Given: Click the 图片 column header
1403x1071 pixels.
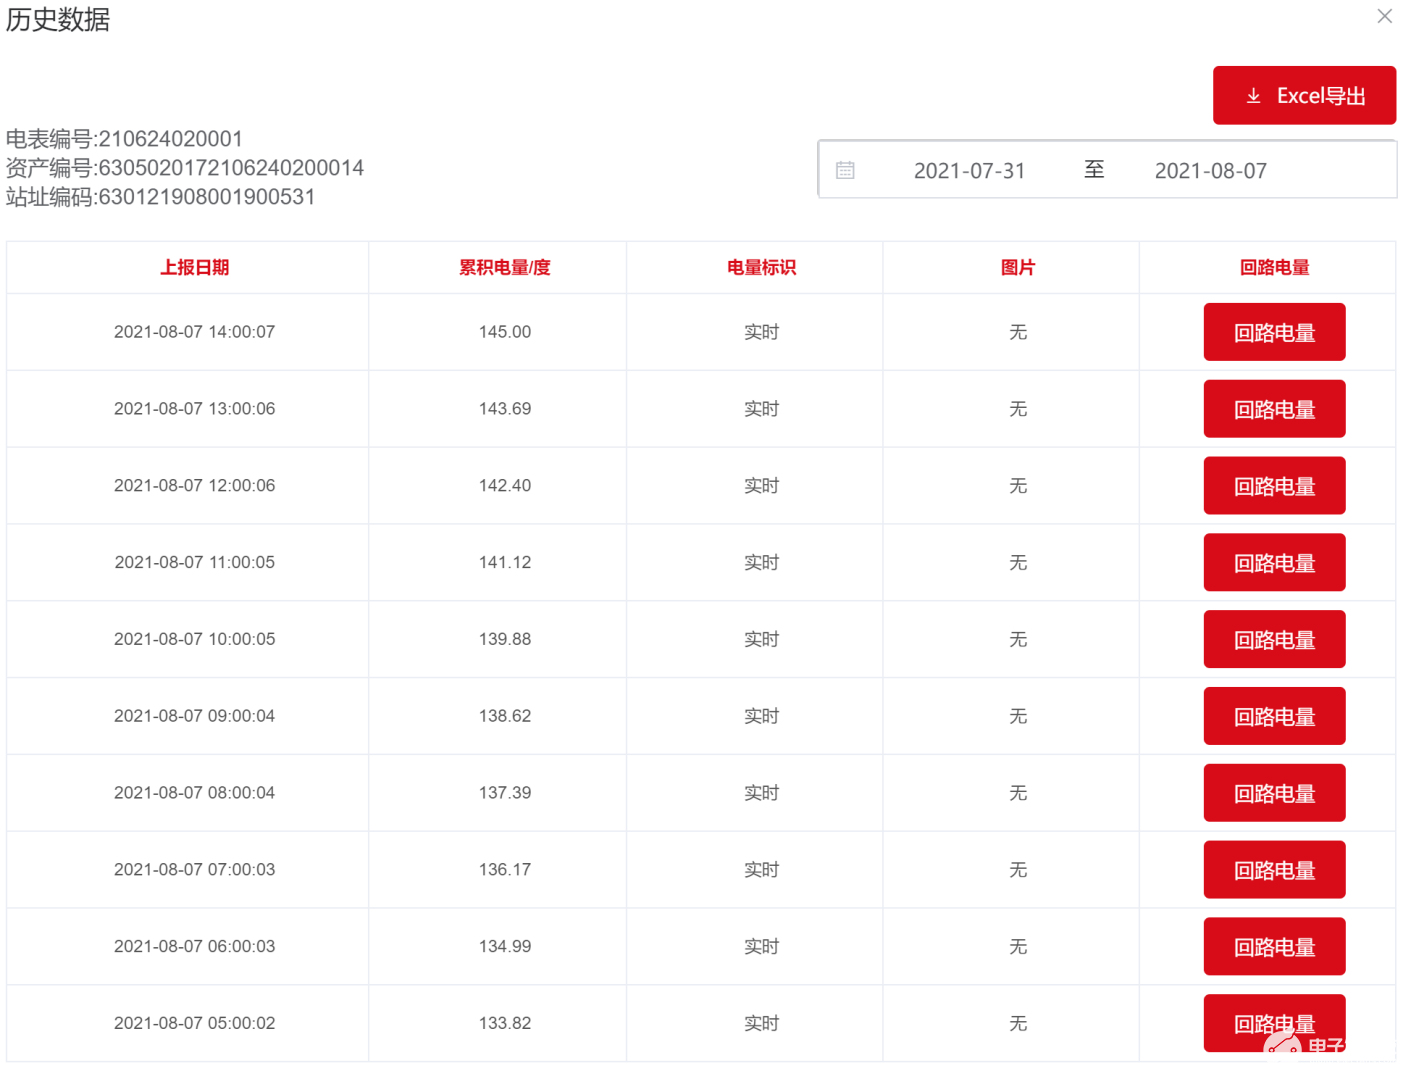Looking at the screenshot, I should [x=1018, y=267].
